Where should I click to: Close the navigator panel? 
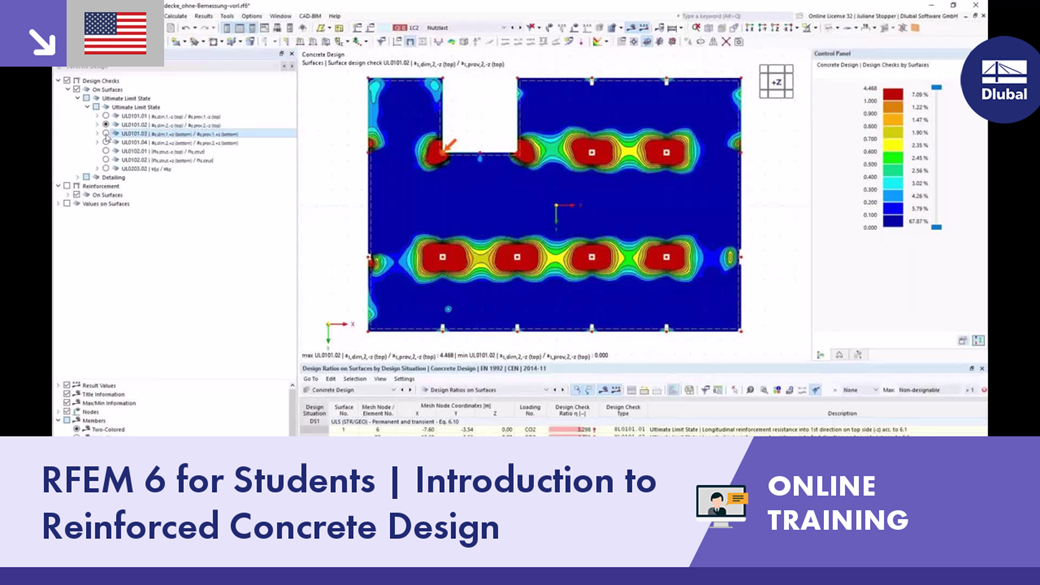point(291,54)
